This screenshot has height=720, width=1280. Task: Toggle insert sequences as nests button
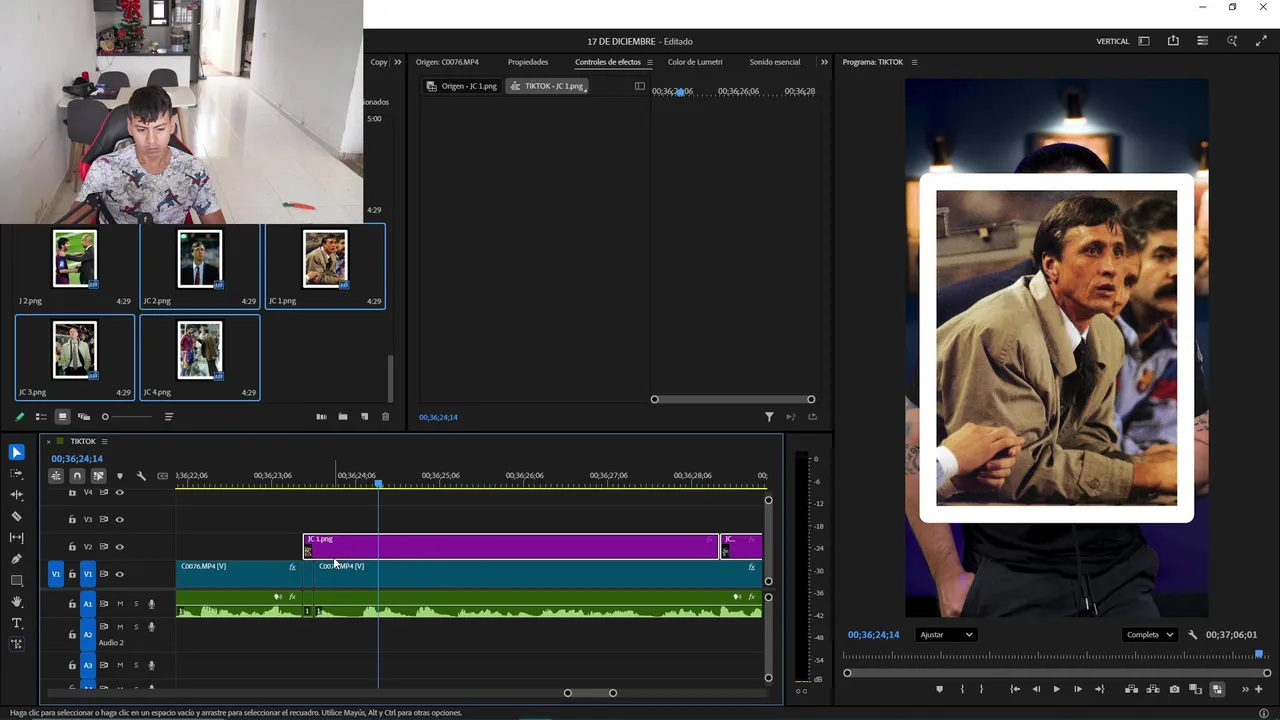pos(56,476)
